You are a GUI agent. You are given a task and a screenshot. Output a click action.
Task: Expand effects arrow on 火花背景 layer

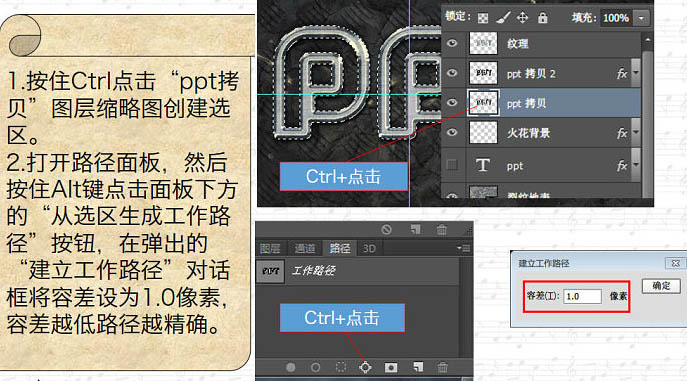[x=636, y=132]
